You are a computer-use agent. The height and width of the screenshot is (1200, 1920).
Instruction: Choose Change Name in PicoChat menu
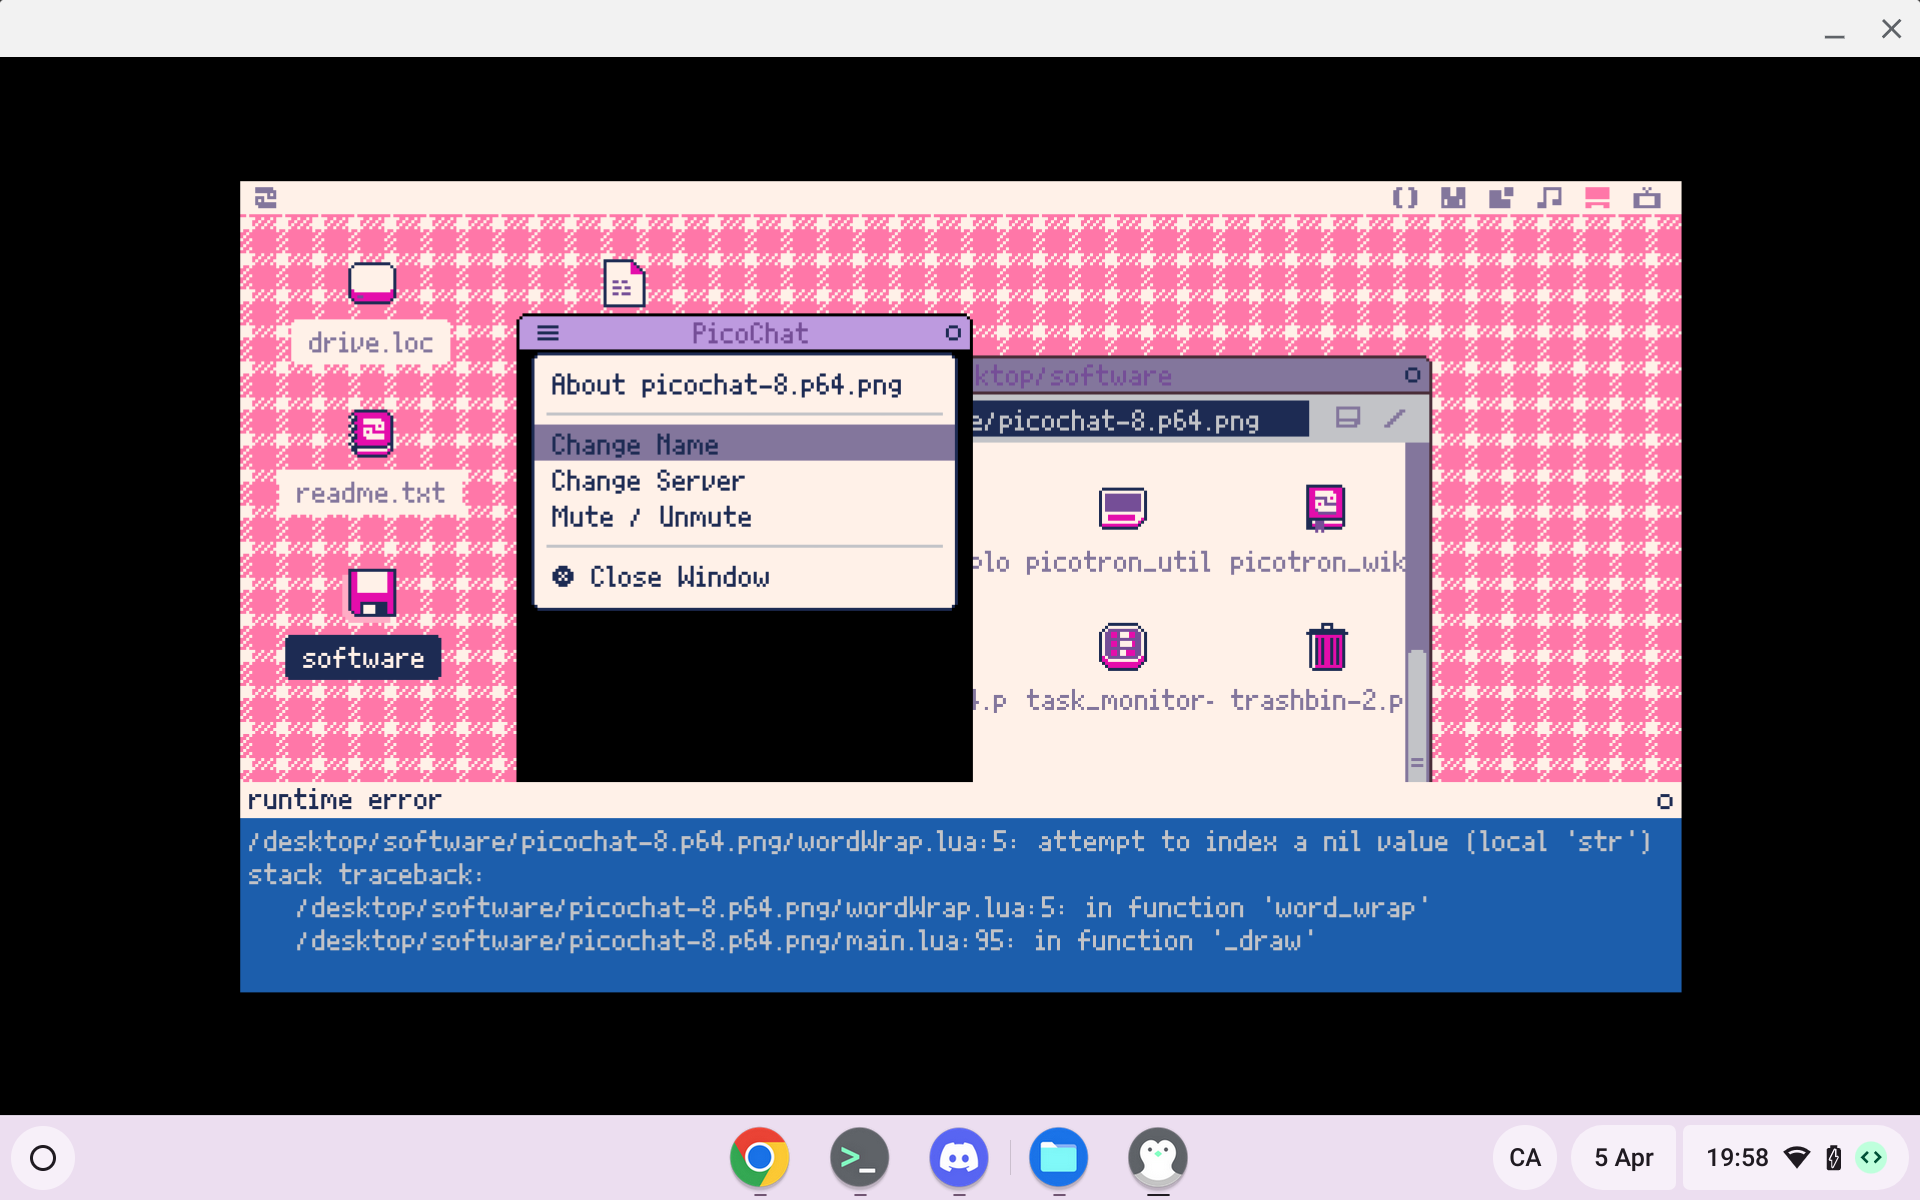(745, 443)
